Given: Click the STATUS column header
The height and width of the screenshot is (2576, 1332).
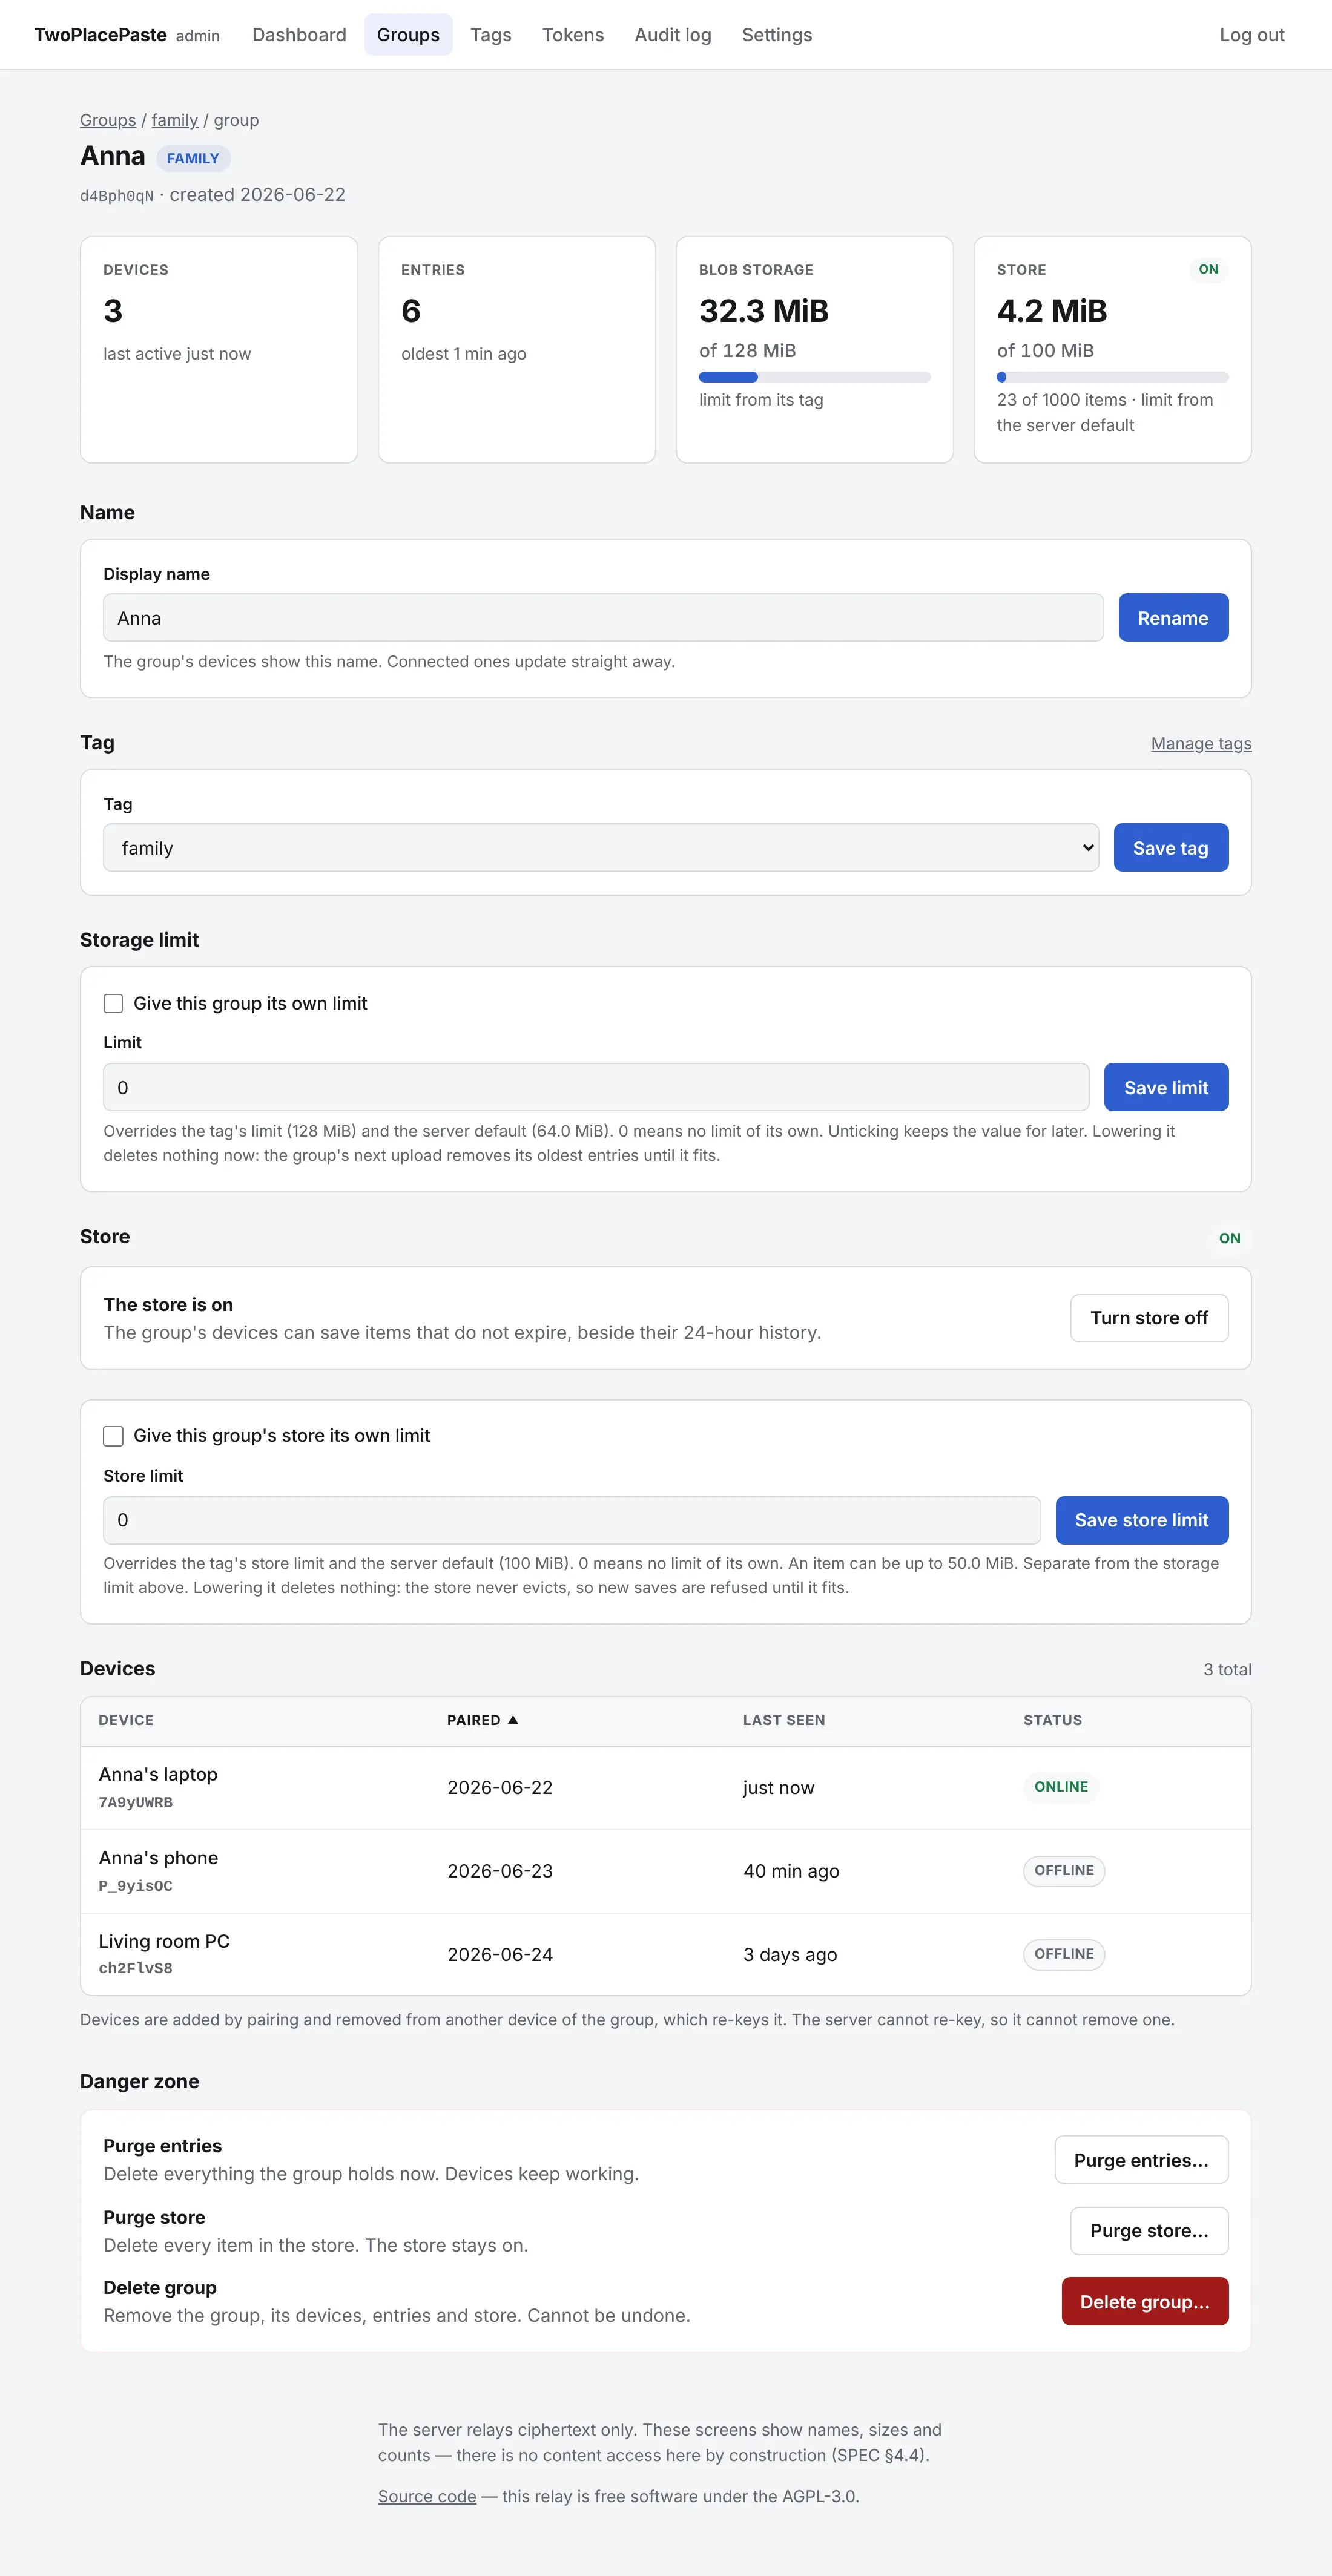Looking at the screenshot, I should [1052, 1720].
